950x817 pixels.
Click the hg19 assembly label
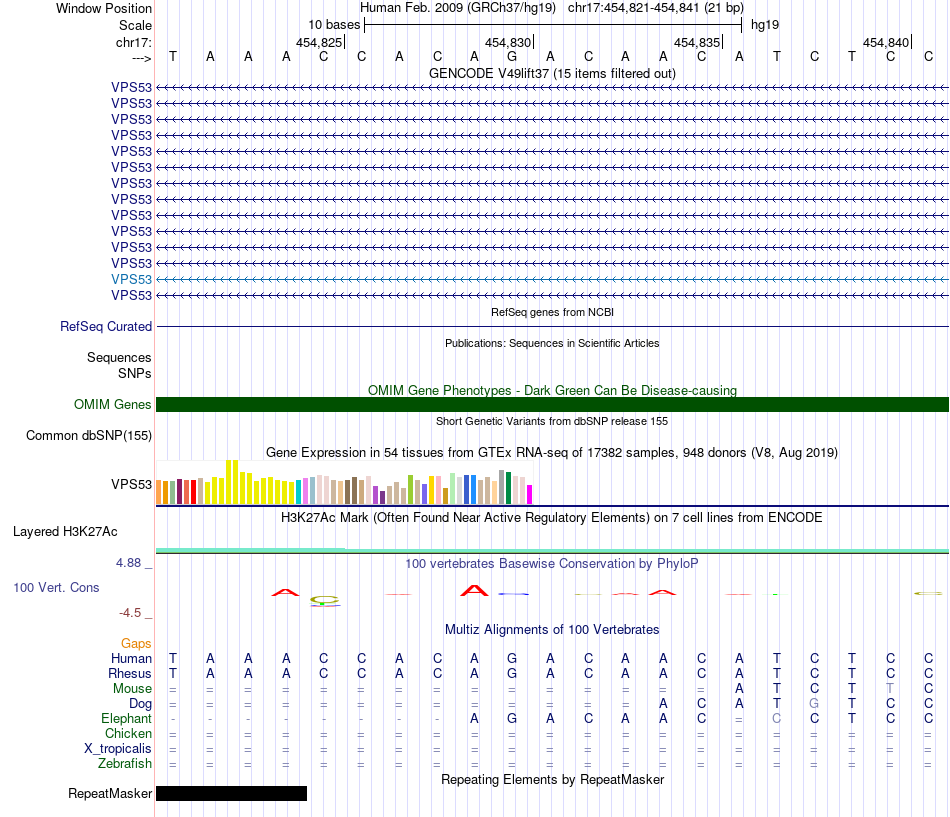coord(765,25)
